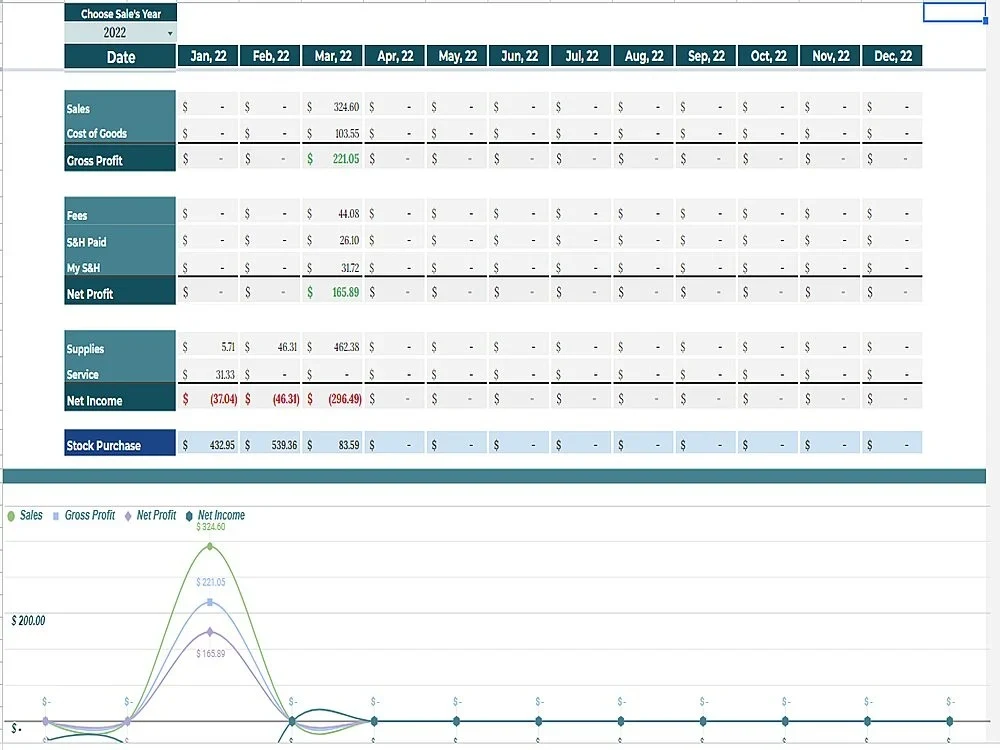The image size is (1000, 750).
Task: Select the Fees row label
Action: pos(119,215)
